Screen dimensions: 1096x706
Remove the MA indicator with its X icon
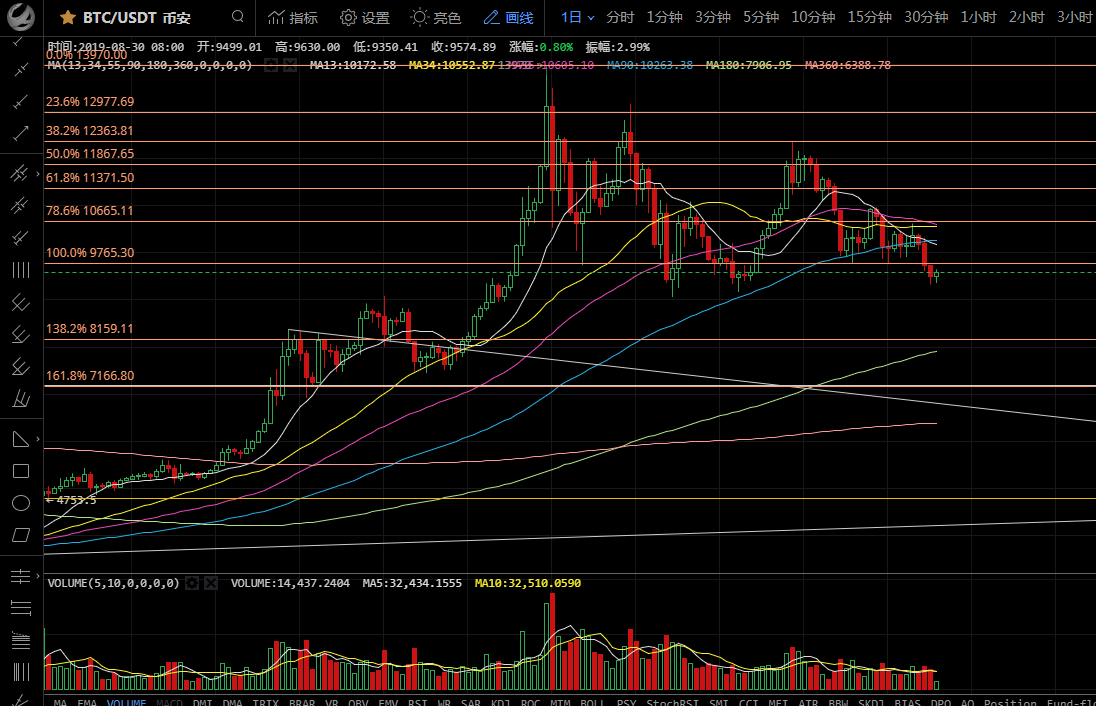[x=290, y=65]
